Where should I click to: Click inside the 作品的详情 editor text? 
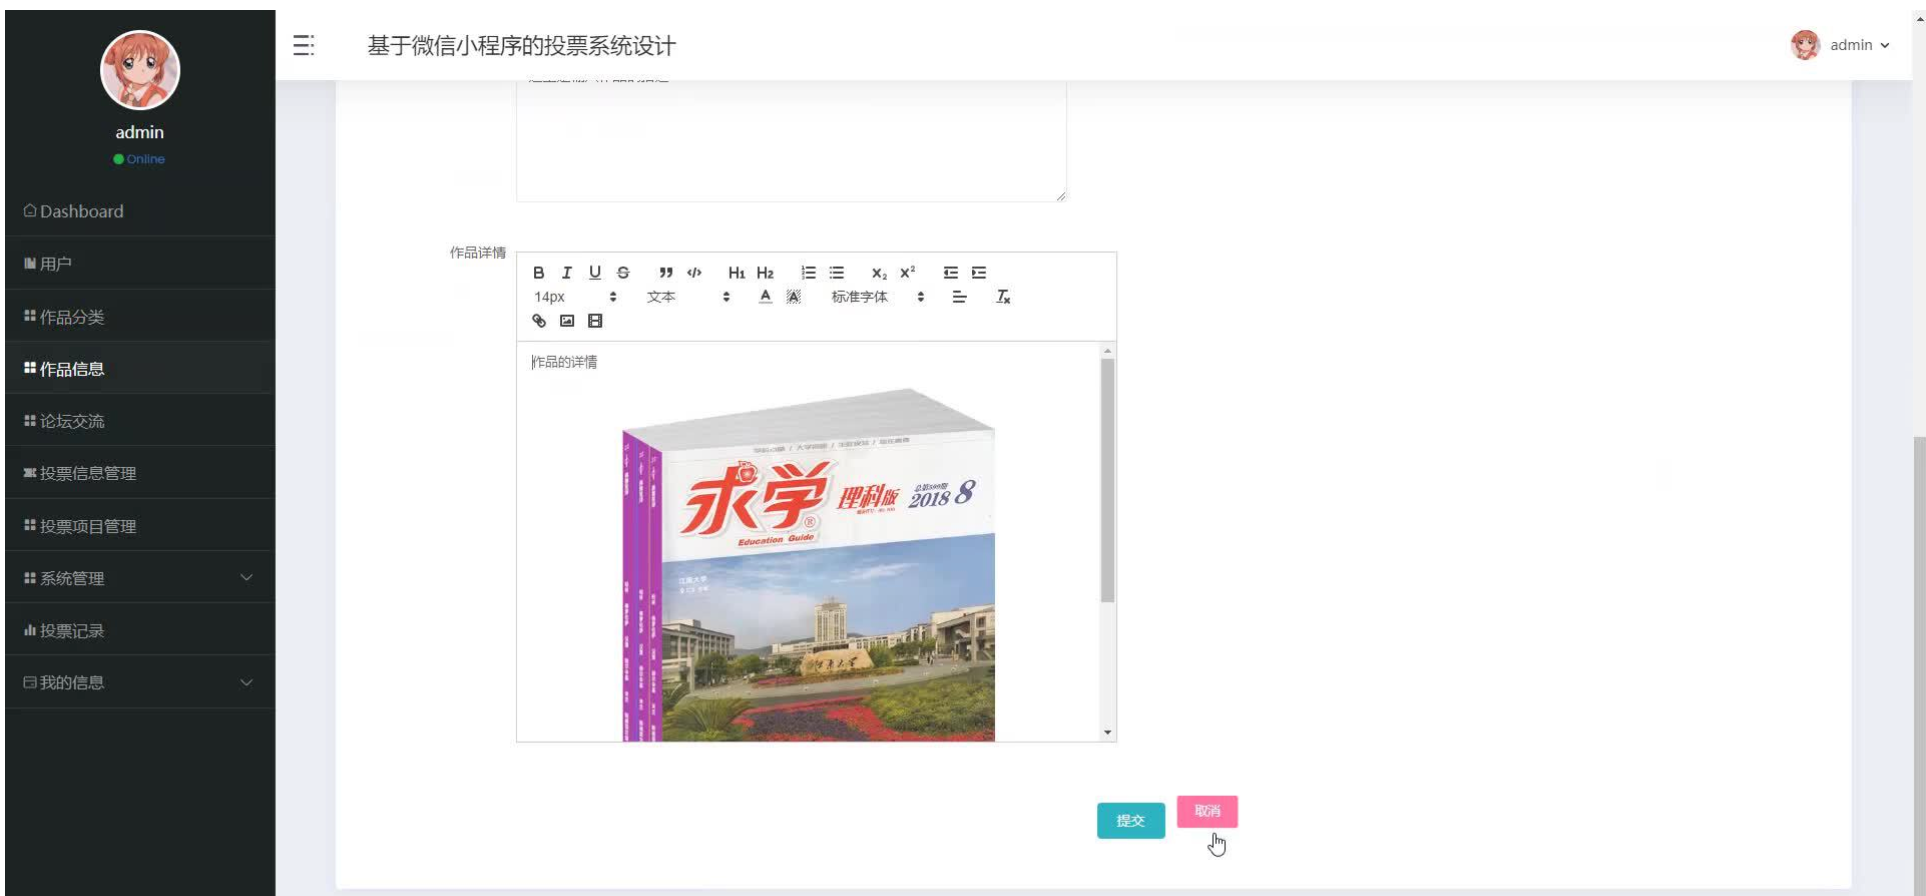coord(565,362)
